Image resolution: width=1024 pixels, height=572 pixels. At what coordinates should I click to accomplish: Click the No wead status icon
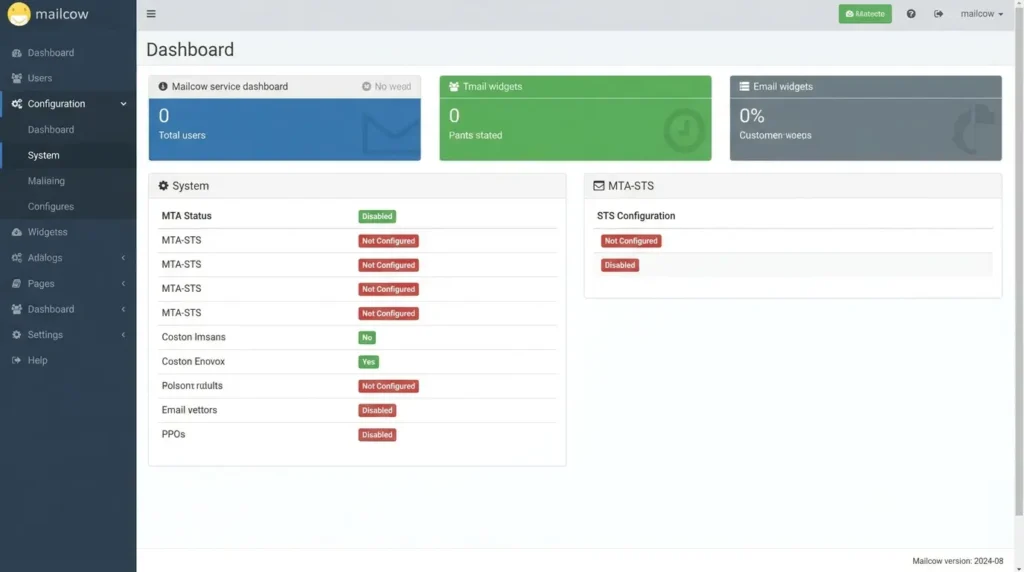click(x=366, y=86)
